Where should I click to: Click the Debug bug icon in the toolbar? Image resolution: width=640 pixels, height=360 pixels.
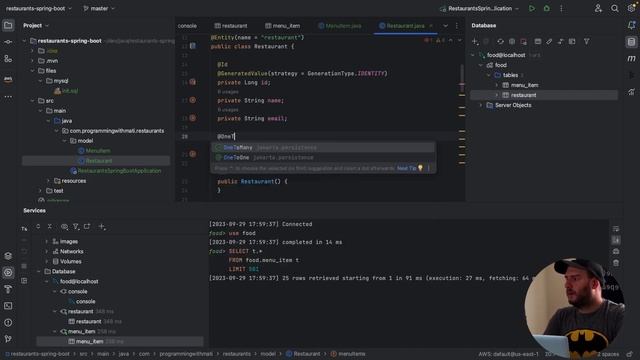click(x=547, y=8)
